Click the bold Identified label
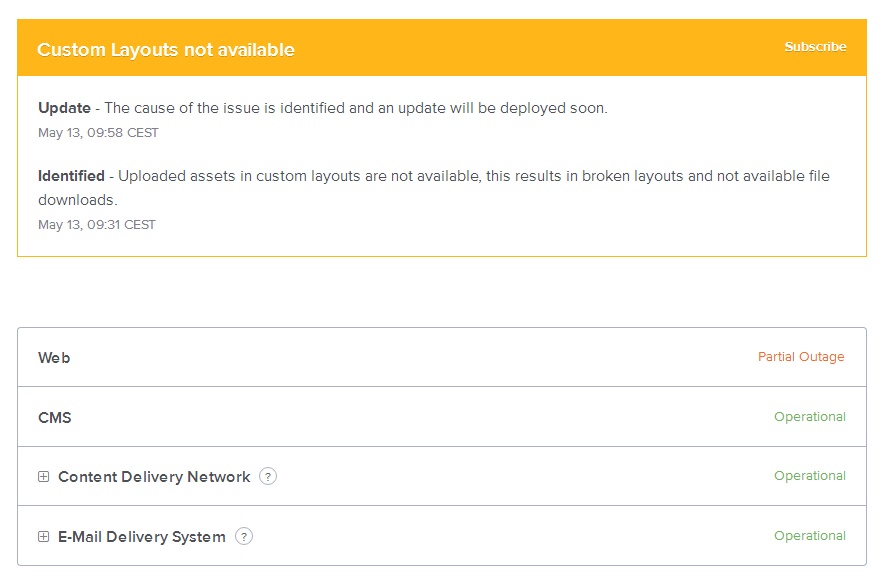Image resolution: width=893 pixels, height=584 pixels. [x=71, y=176]
